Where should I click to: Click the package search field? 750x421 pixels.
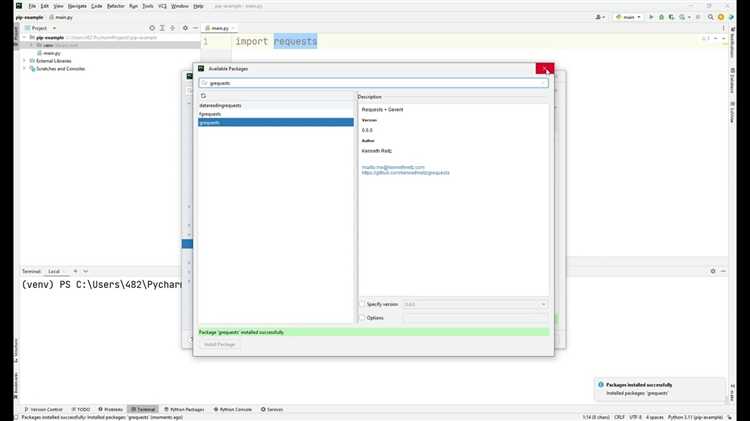374,83
